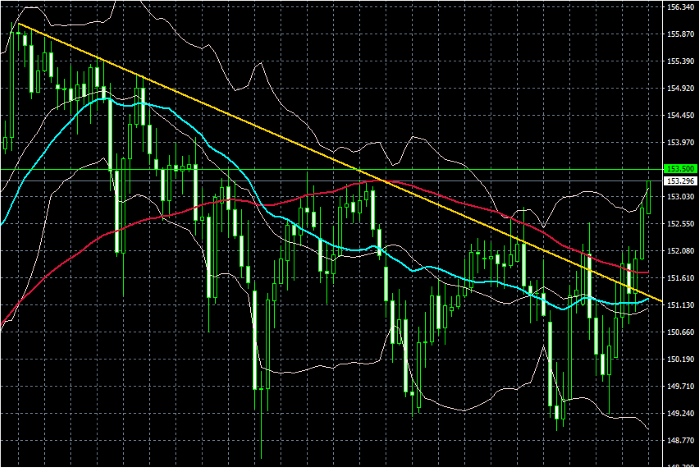
Task: Select the 149.710 price scale value
Action: [x=681, y=387]
